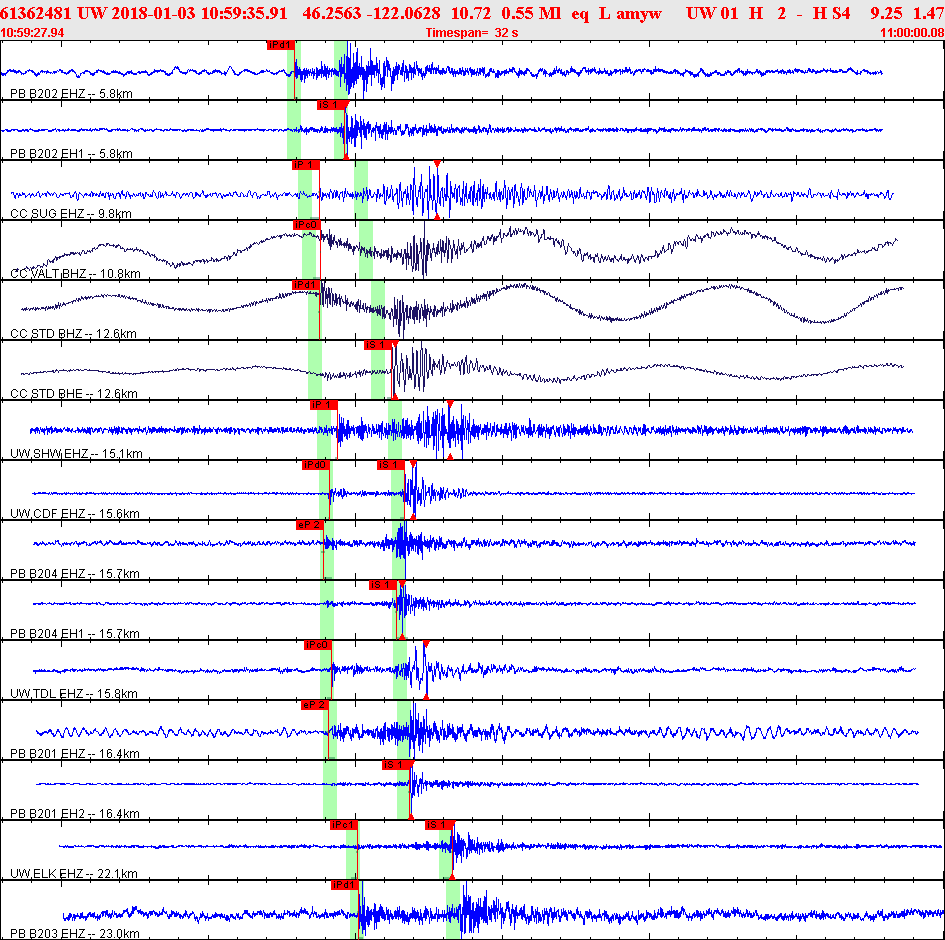The height and width of the screenshot is (940, 945).
Task: Select the iPd0 pick flag on UW CDF EHZ
Action: click(316, 465)
